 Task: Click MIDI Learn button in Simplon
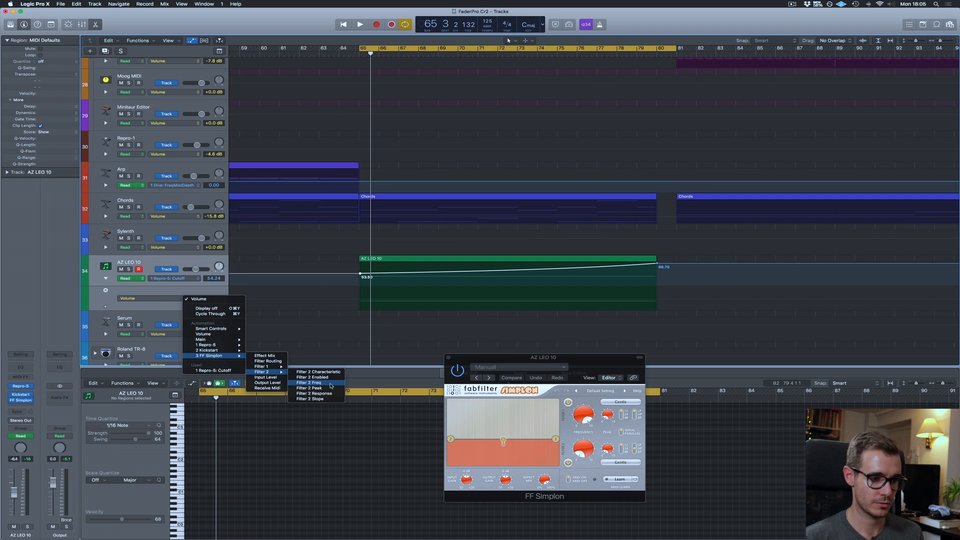coord(620,479)
